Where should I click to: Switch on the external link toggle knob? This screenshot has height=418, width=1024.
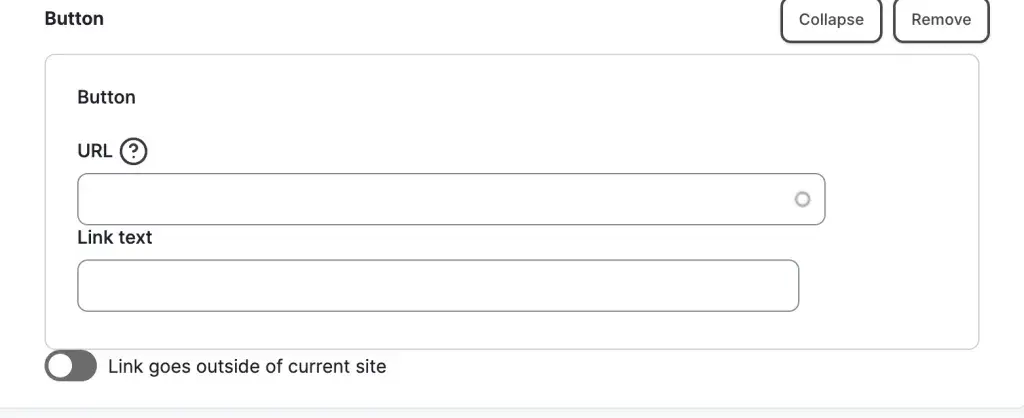[x=60, y=366]
